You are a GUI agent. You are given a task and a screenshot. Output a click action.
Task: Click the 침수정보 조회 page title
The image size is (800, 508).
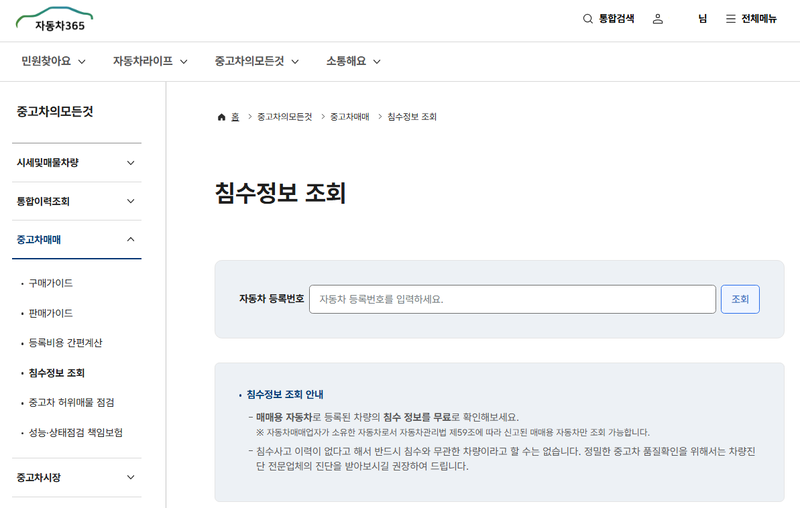(x=281, y=193)
